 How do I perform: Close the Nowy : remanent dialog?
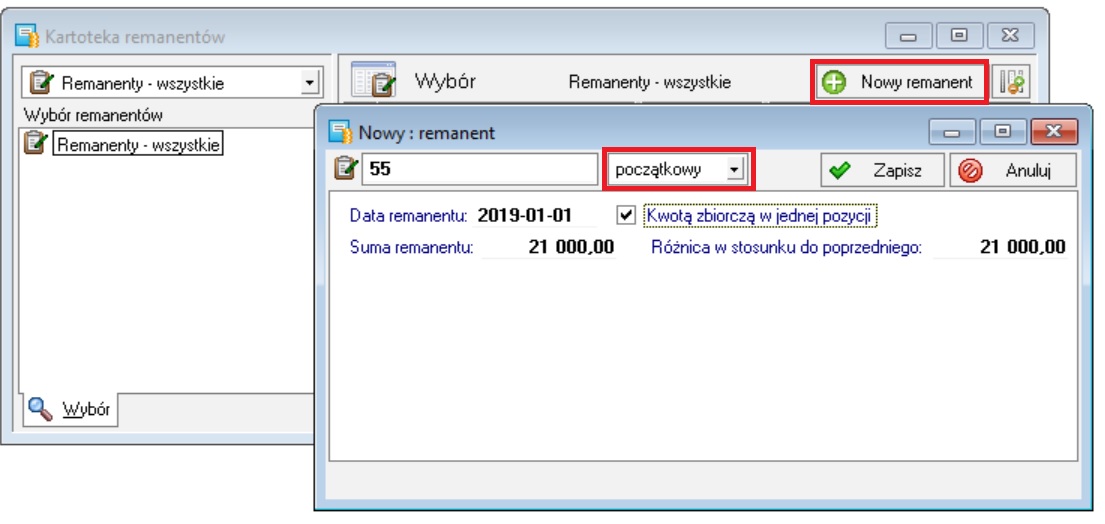(1053, 131)
